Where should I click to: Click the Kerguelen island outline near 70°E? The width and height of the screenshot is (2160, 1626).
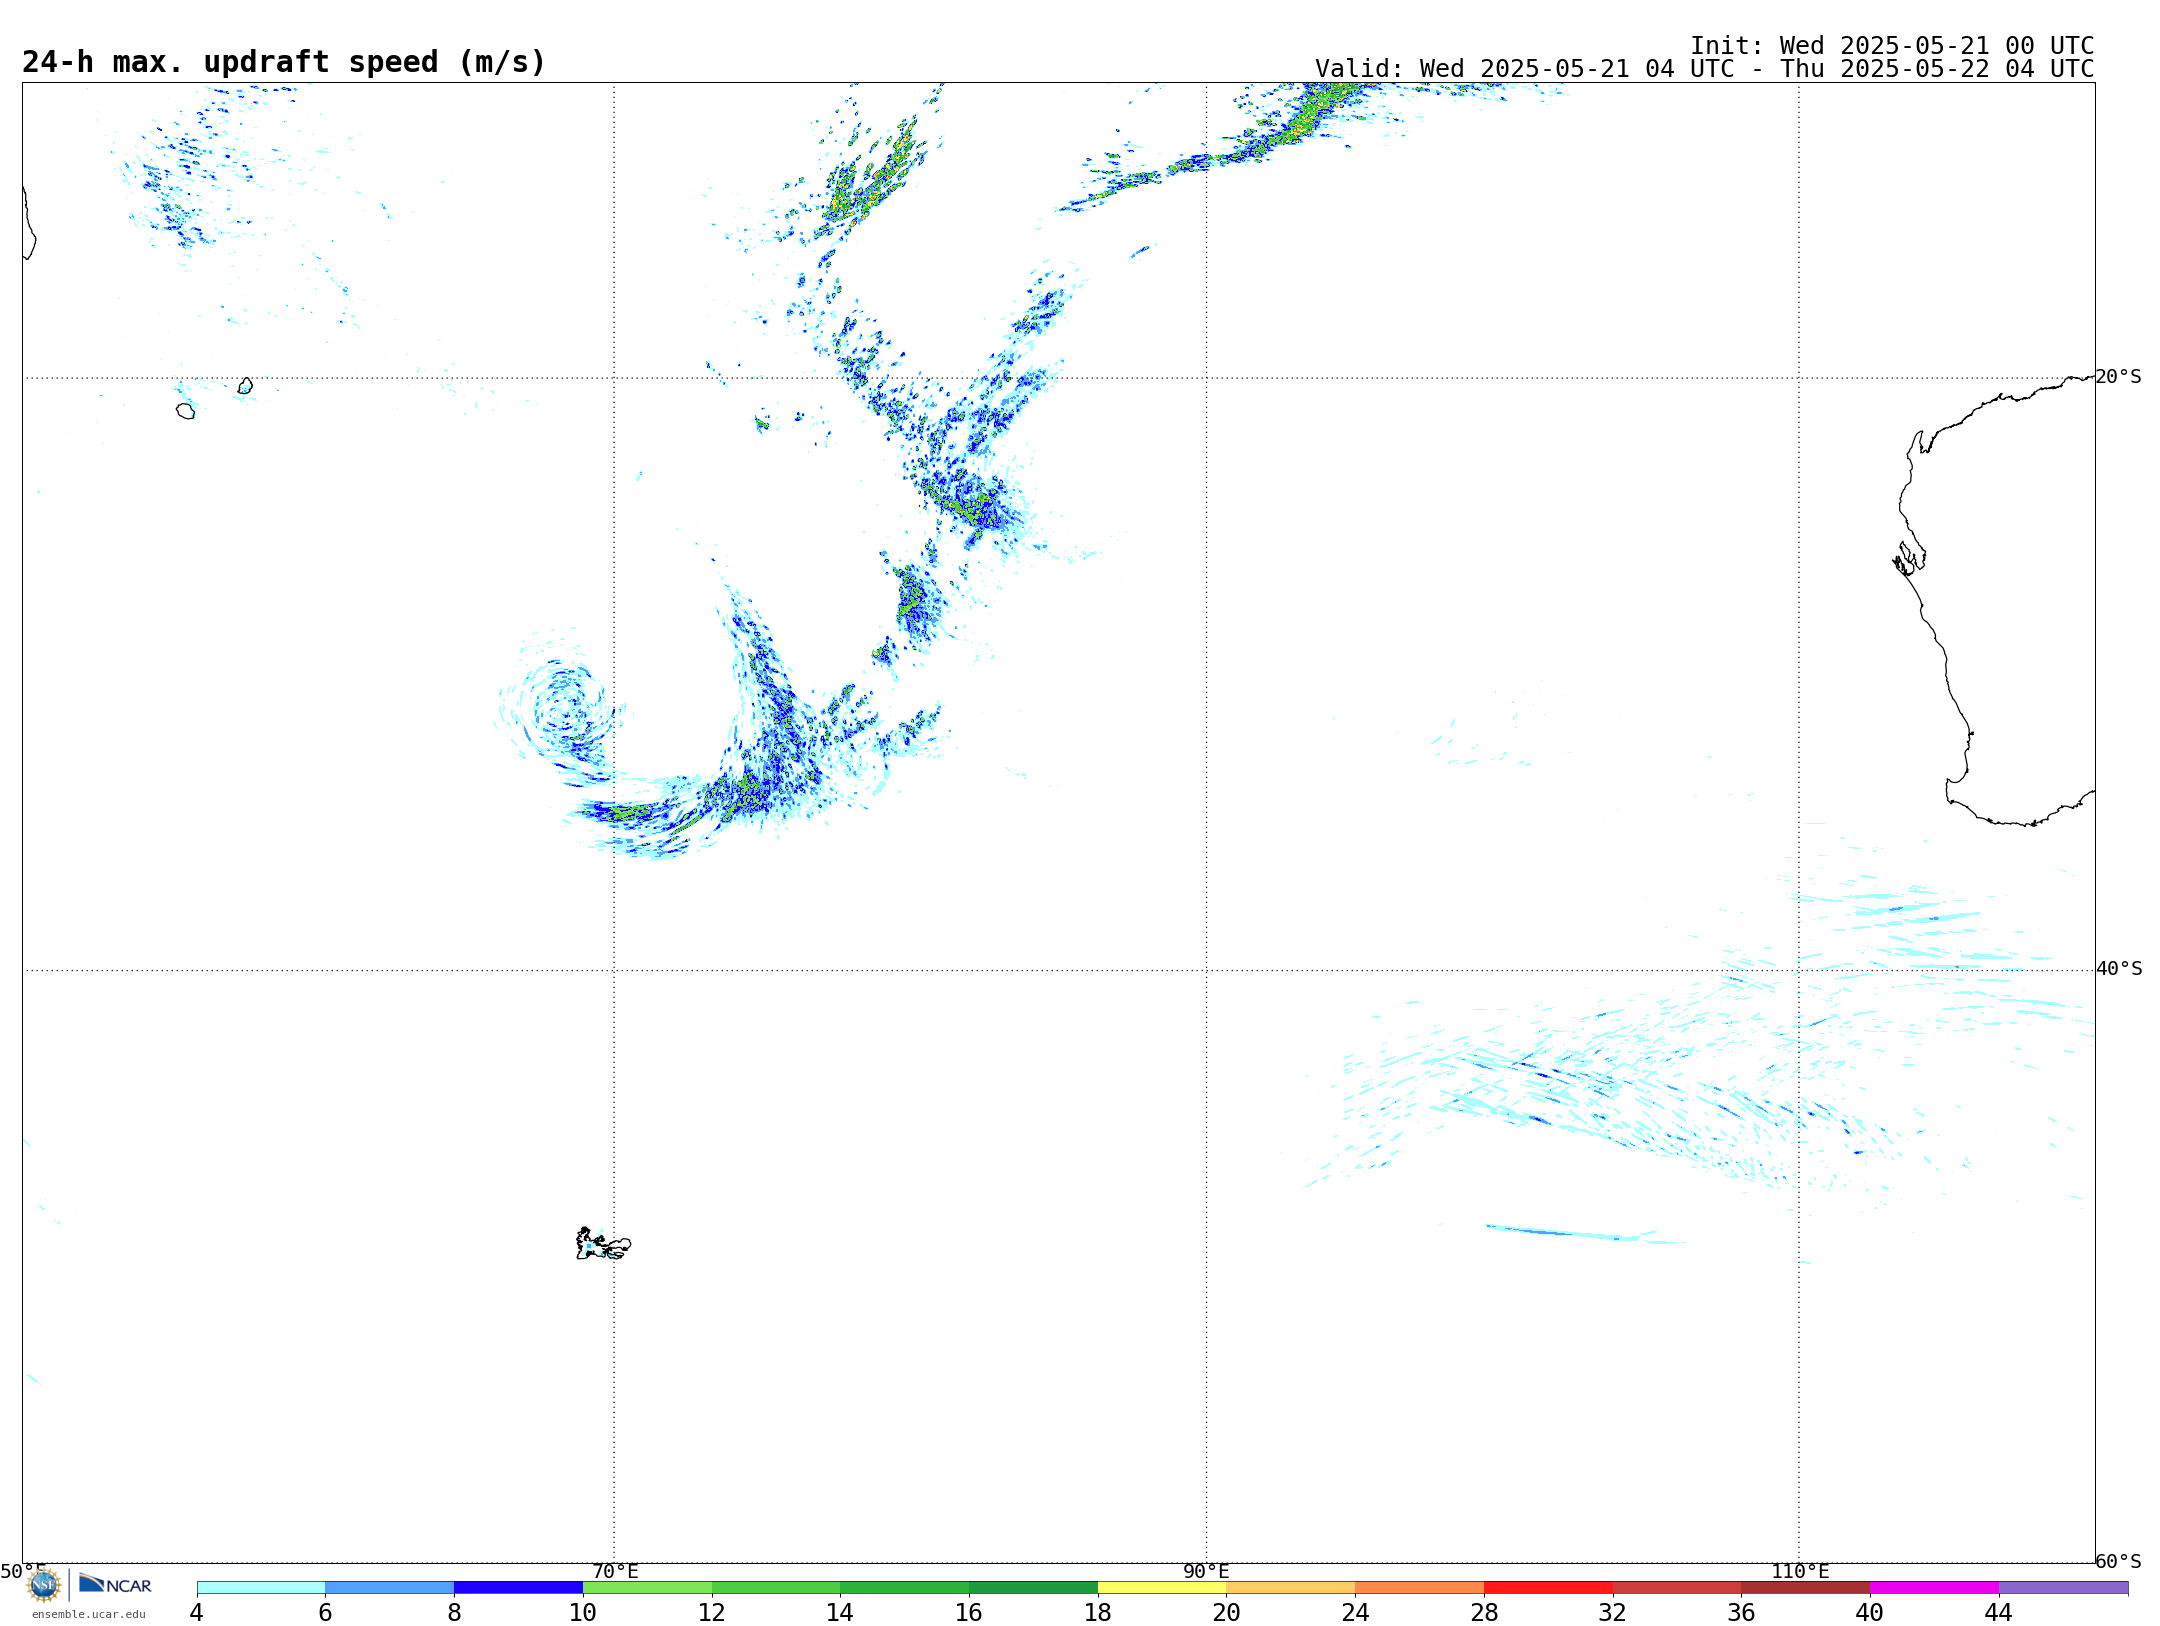click(x=603, y=1244)
